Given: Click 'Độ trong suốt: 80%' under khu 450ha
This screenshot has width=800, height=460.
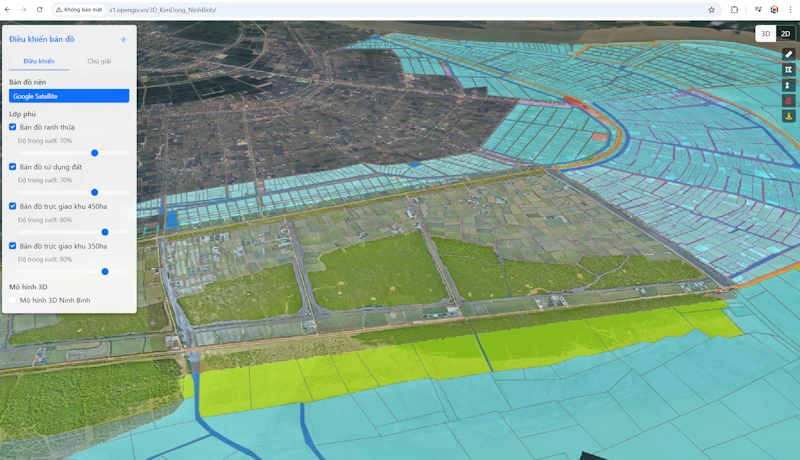Looking at the screenshot, I should coord(45,220).
